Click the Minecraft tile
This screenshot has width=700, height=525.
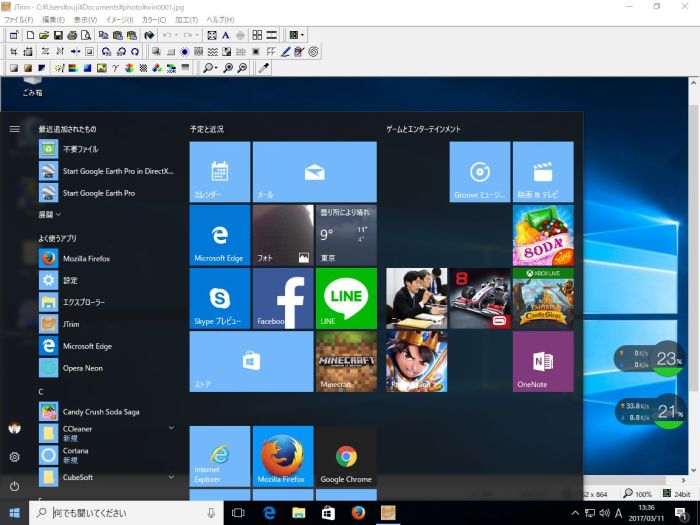point(346,361)
